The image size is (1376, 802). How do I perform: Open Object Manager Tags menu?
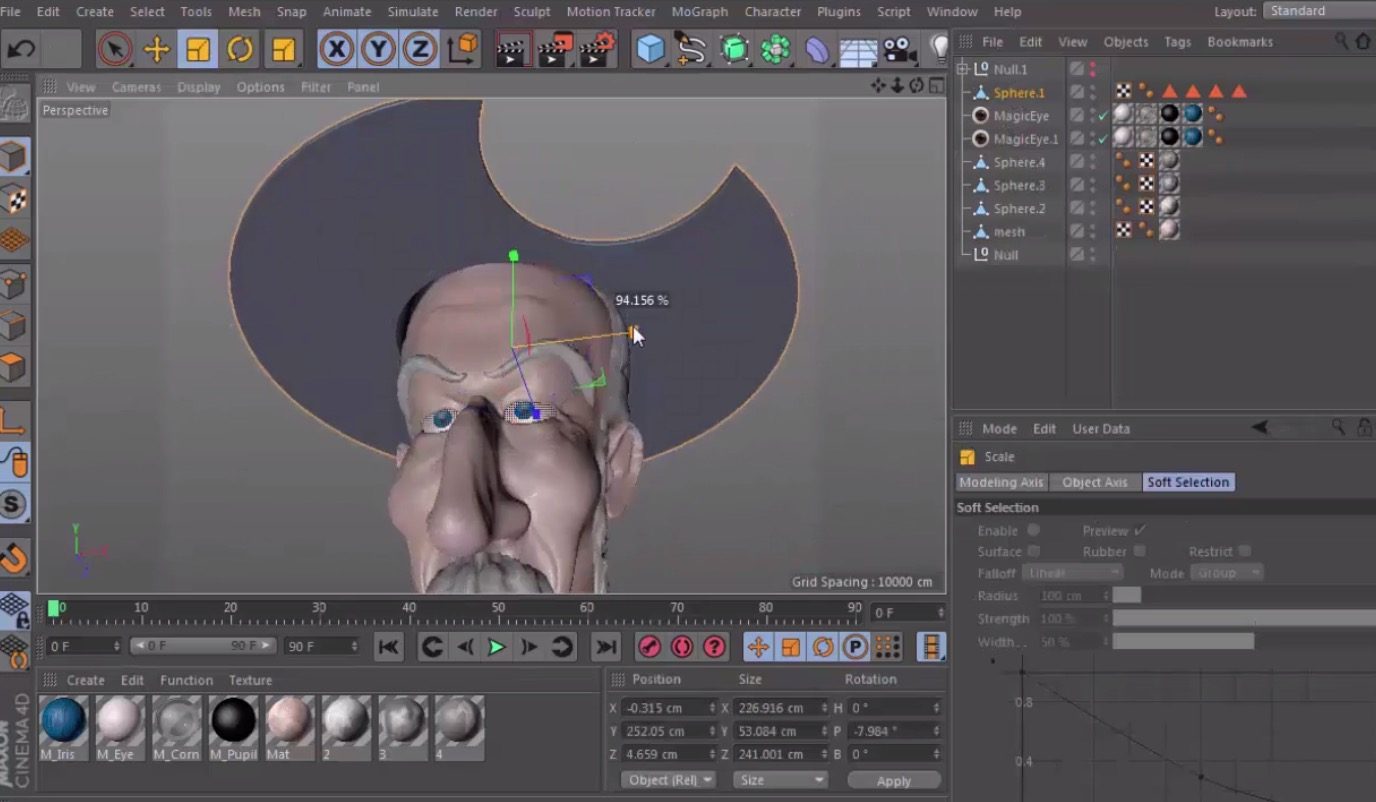point(1177,42)
